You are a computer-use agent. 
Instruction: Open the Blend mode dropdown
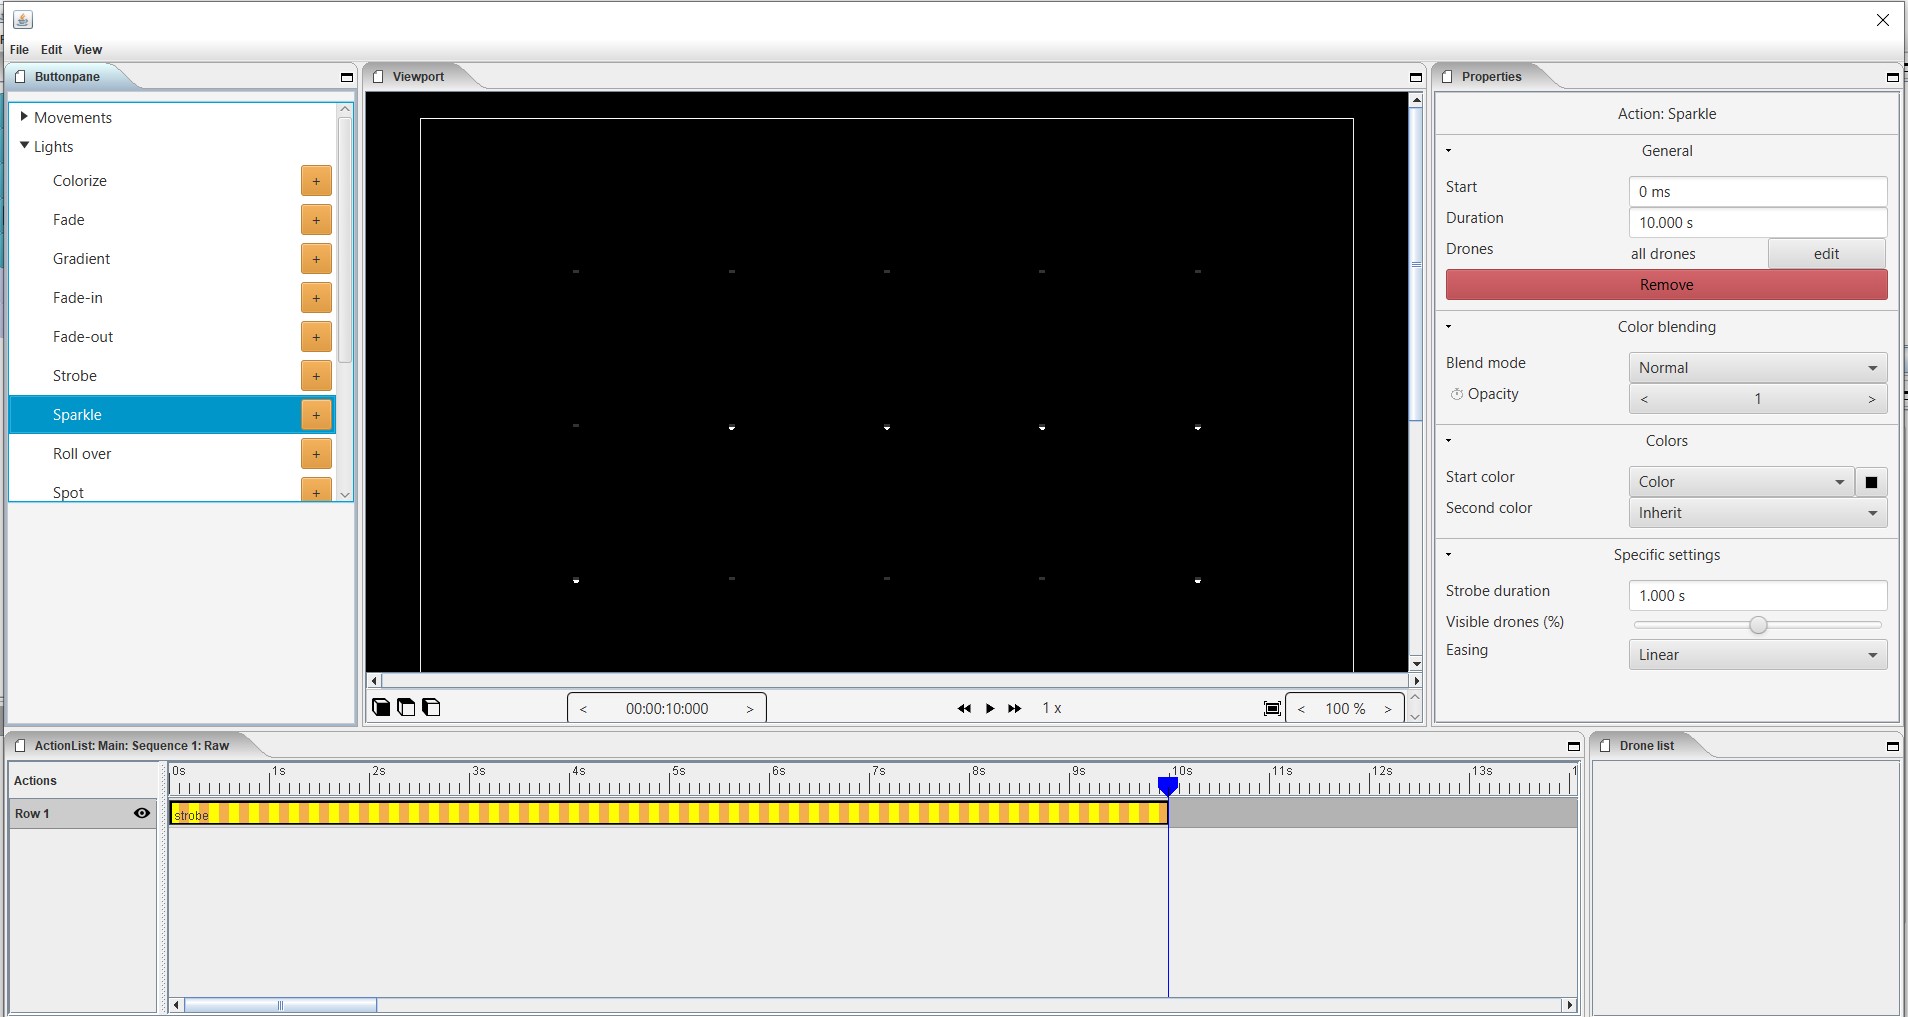coord(1758,368)
